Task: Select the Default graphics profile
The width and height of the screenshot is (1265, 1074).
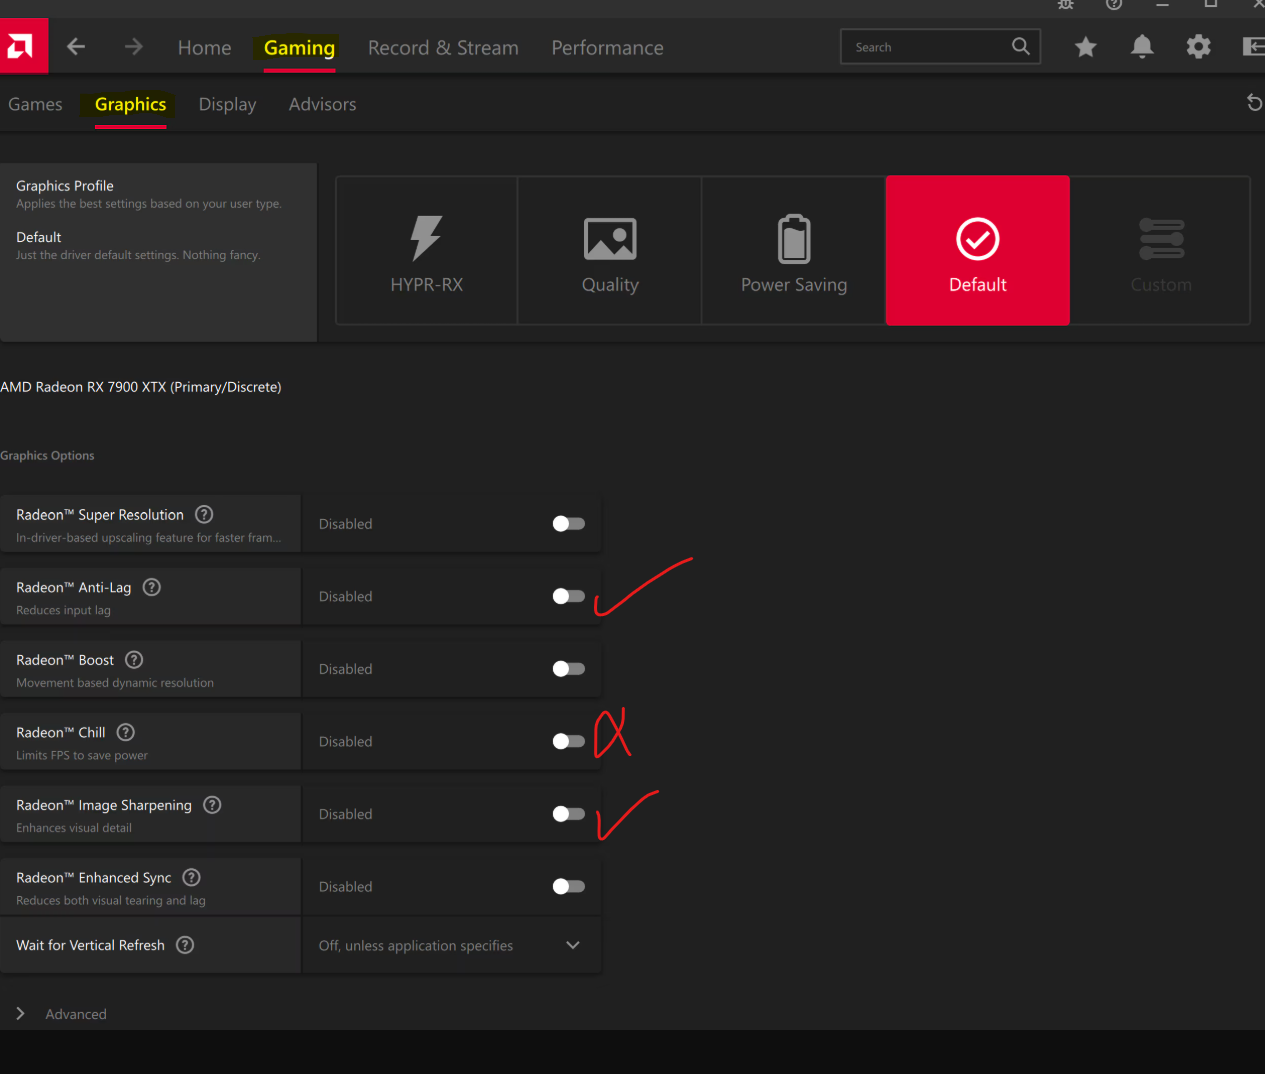Action: pyautogui.click(x=977, y=250)
